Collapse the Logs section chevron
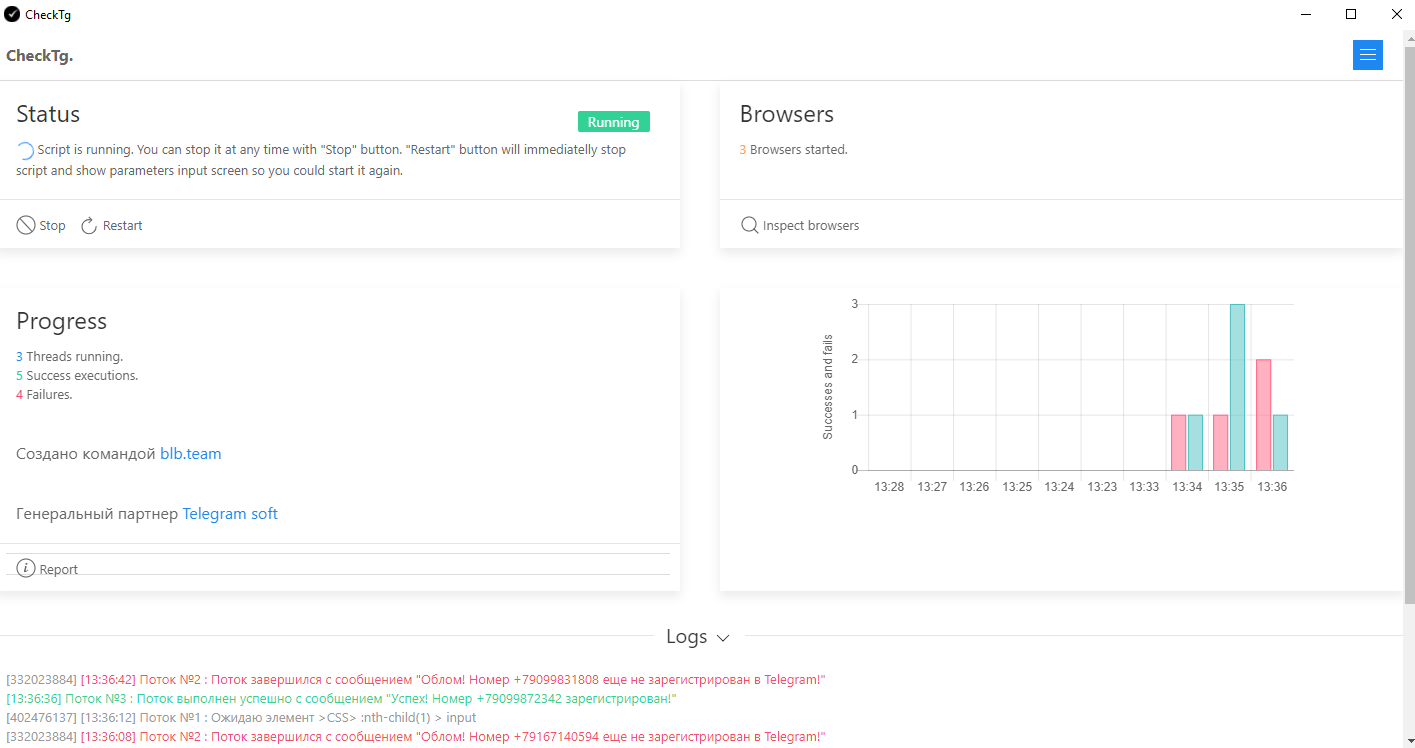Viewport: 1415px width, 748px height. point(723,638)
